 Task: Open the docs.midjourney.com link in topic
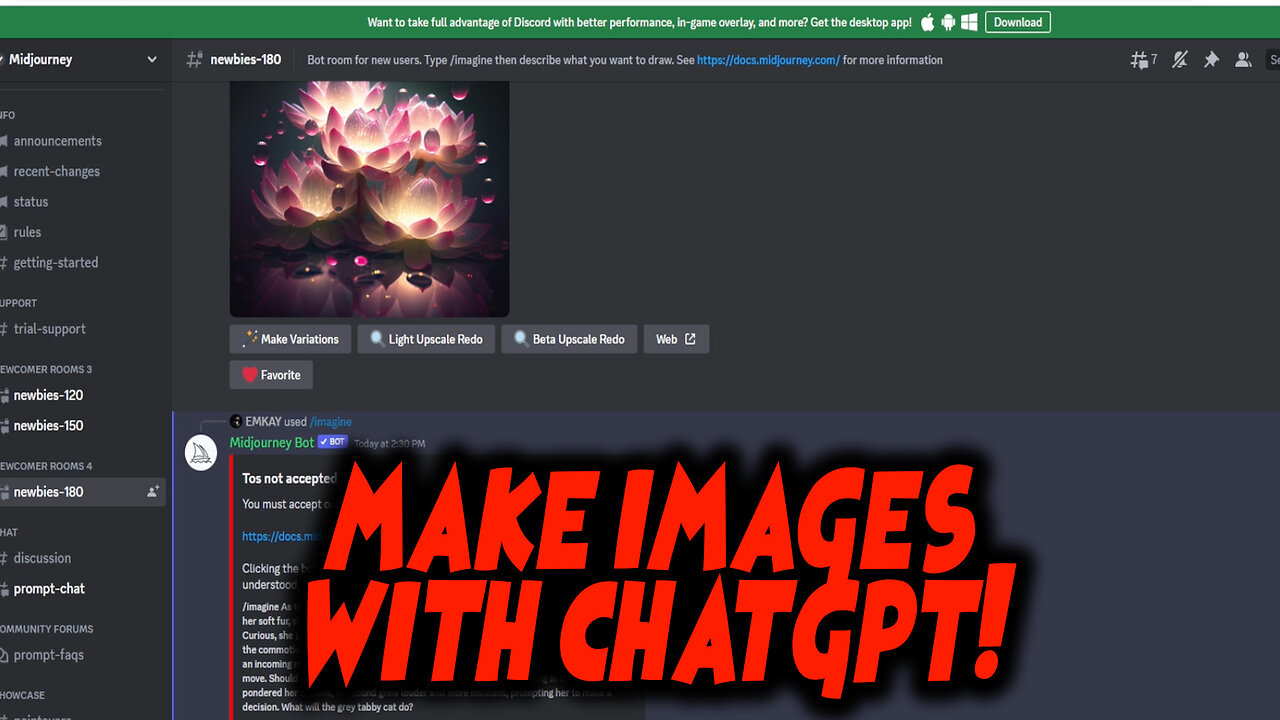(x=768, y=60)
